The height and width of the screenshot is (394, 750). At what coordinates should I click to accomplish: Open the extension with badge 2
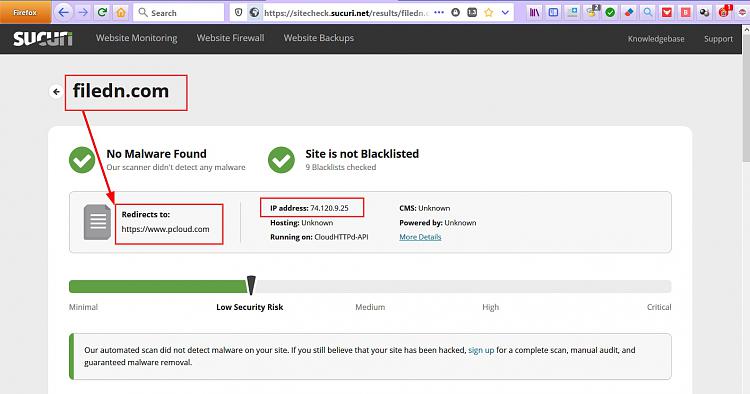point(592,12)
